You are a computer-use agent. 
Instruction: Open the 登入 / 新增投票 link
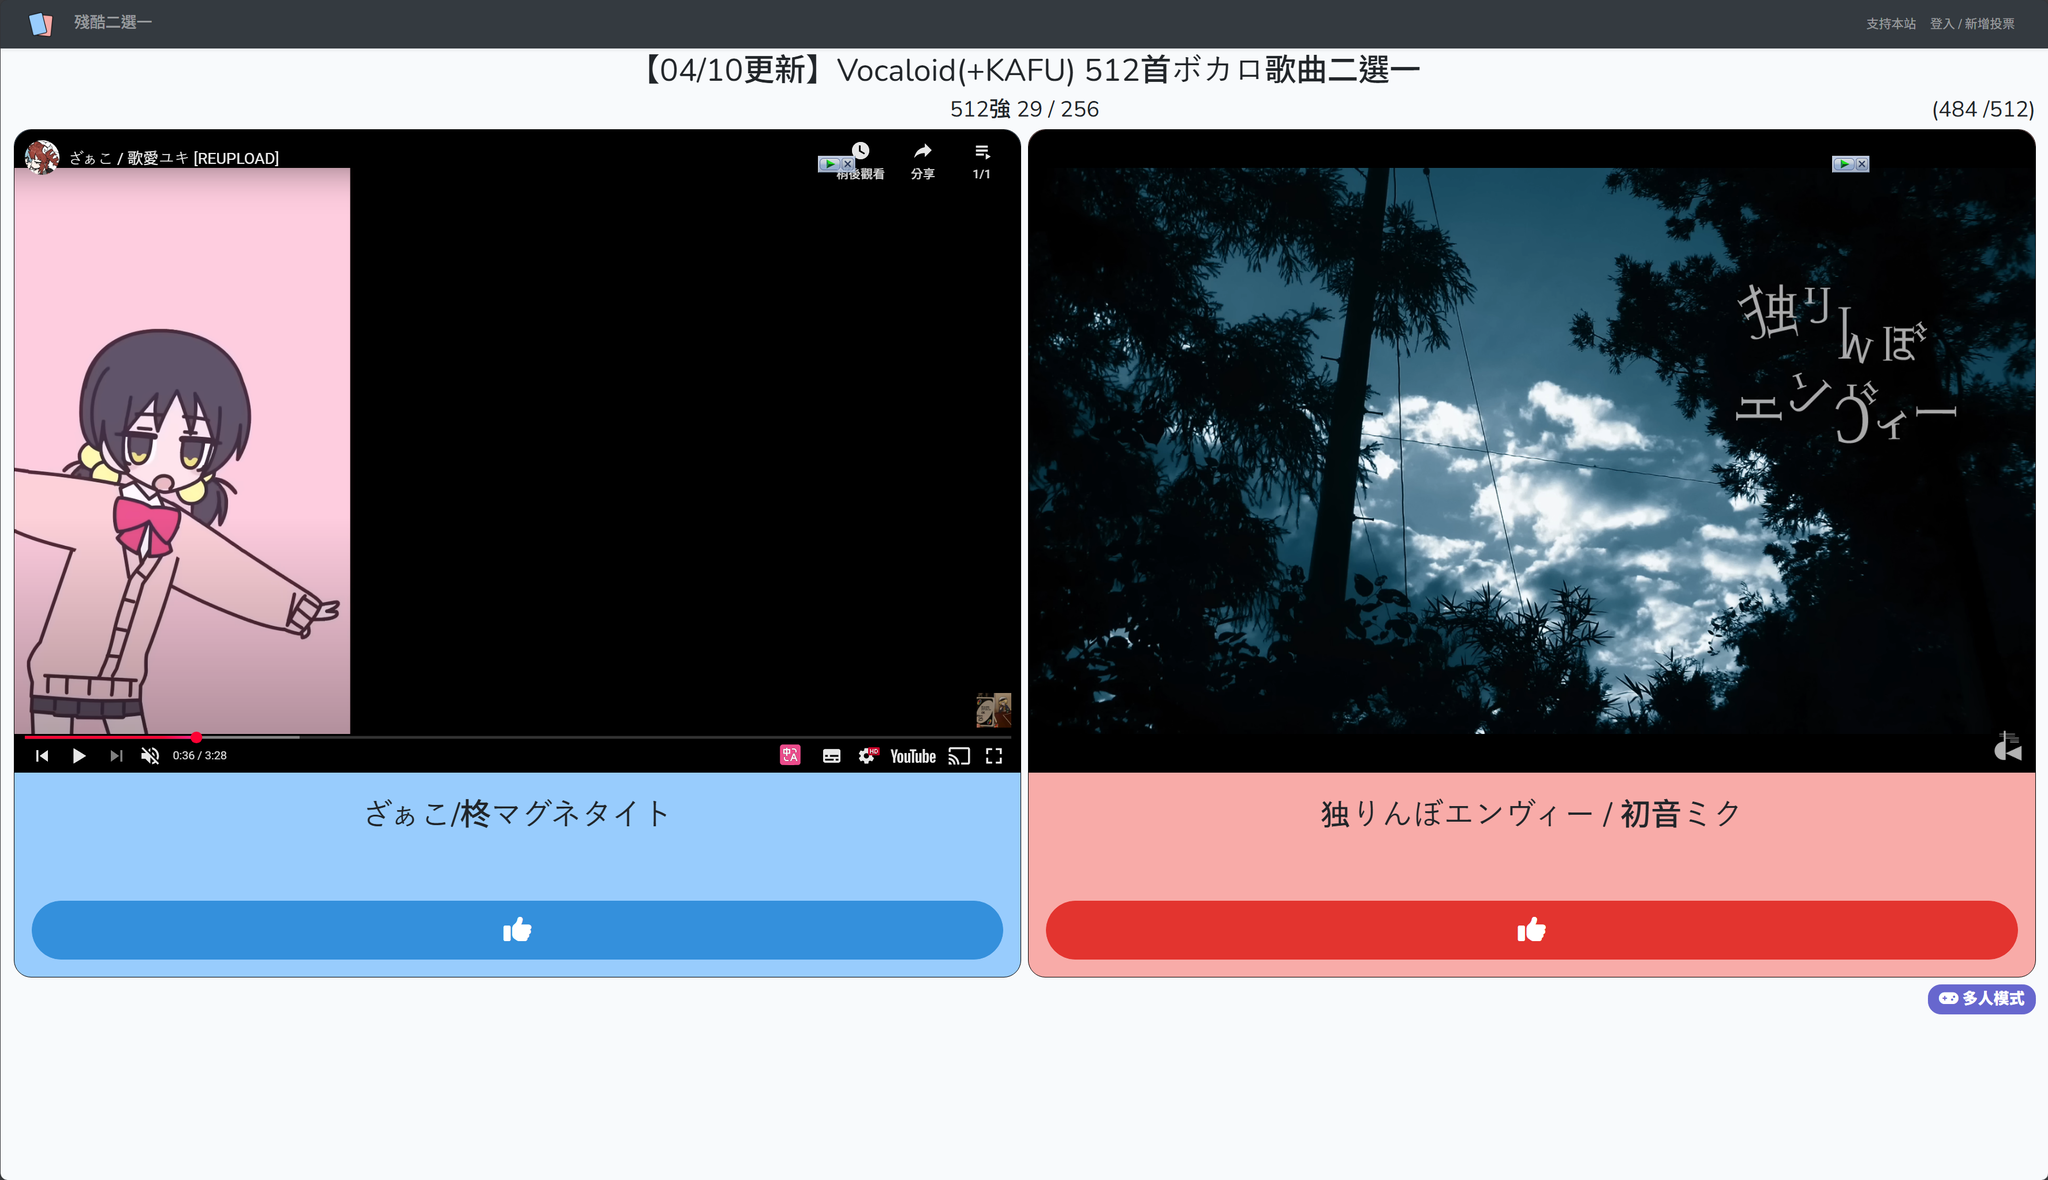(x=1972, y=24)
